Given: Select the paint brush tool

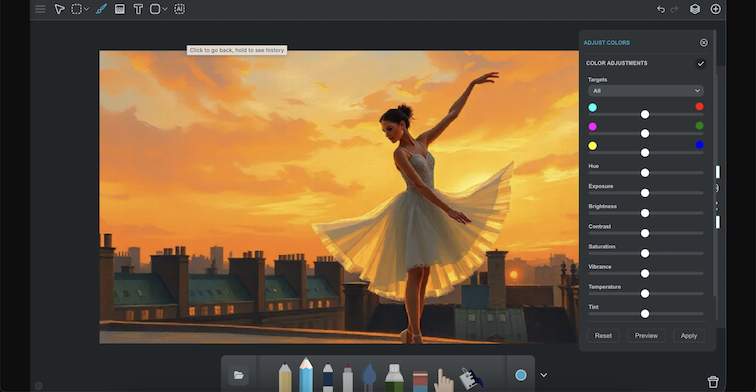Looking at the screenshot, I should tap(101, 9).
